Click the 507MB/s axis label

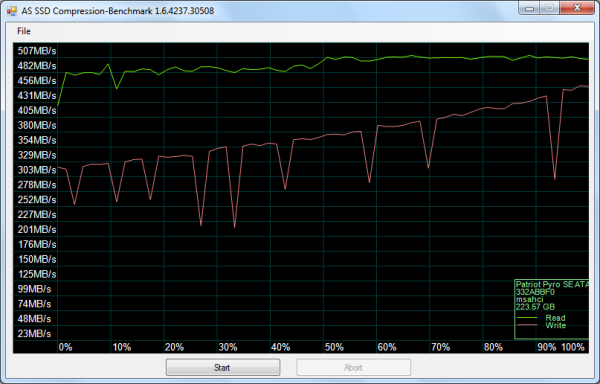coord(37,50)
